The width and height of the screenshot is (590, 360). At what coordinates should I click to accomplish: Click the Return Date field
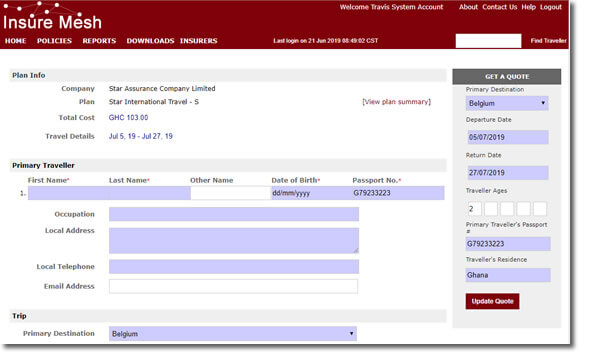508,173
